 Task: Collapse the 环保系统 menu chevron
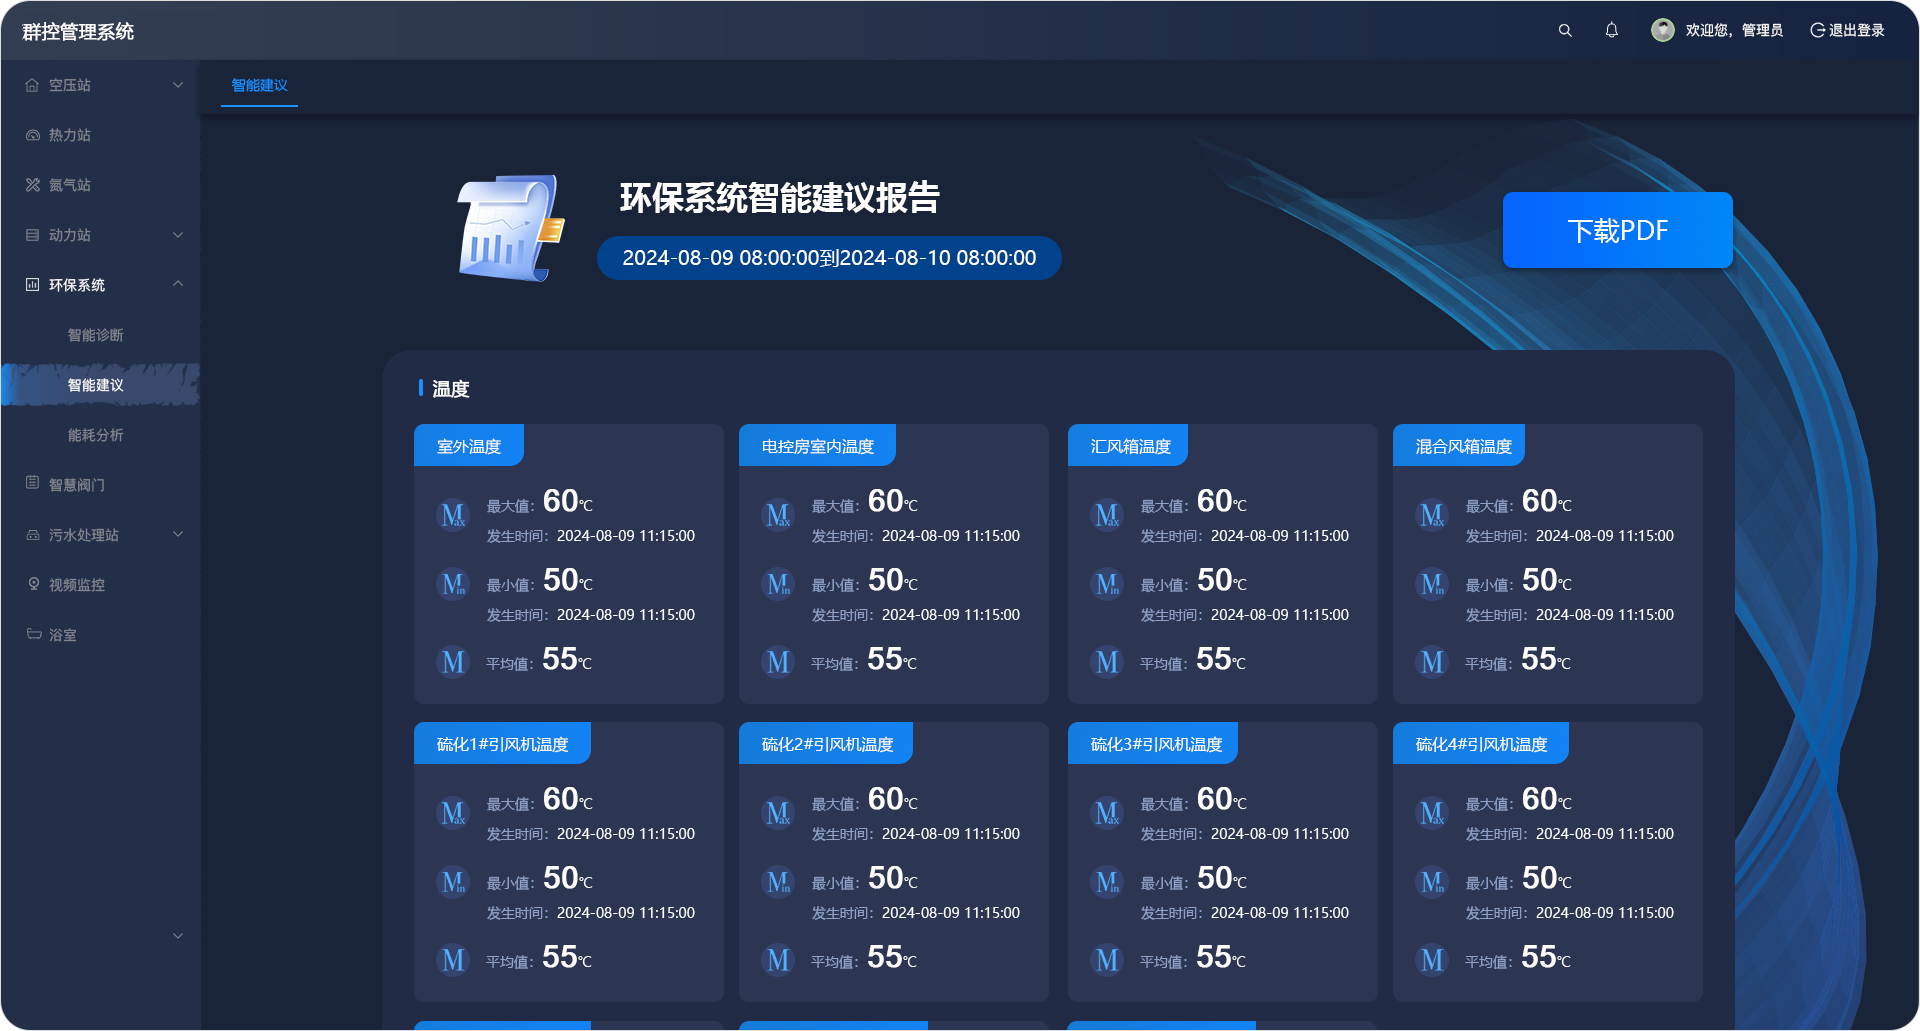tap(178, 284)
